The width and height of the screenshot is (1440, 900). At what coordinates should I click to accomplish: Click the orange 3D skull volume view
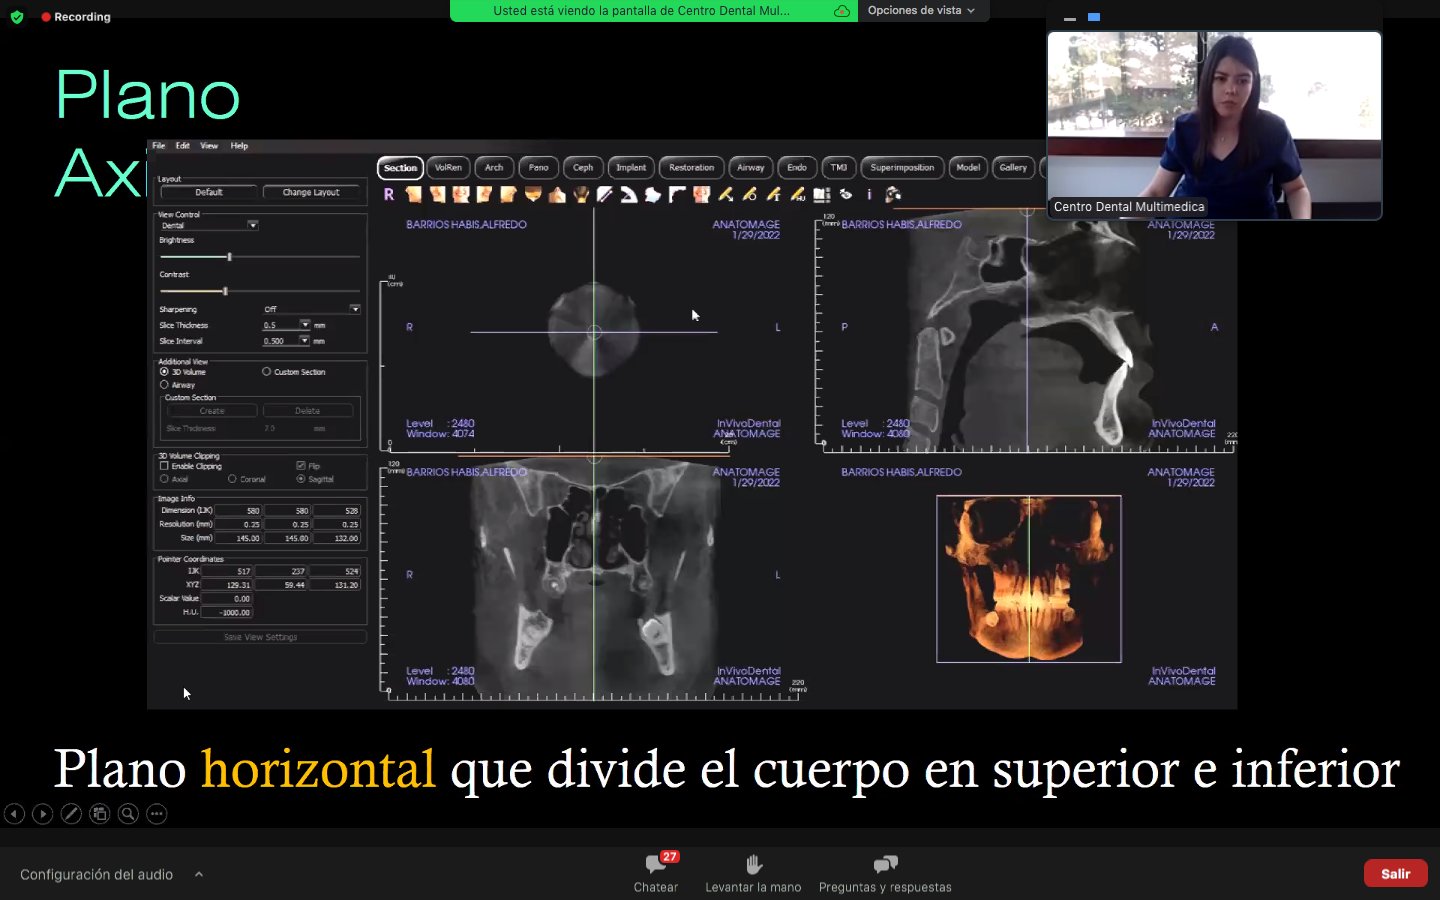click(x=1029, y=579)
